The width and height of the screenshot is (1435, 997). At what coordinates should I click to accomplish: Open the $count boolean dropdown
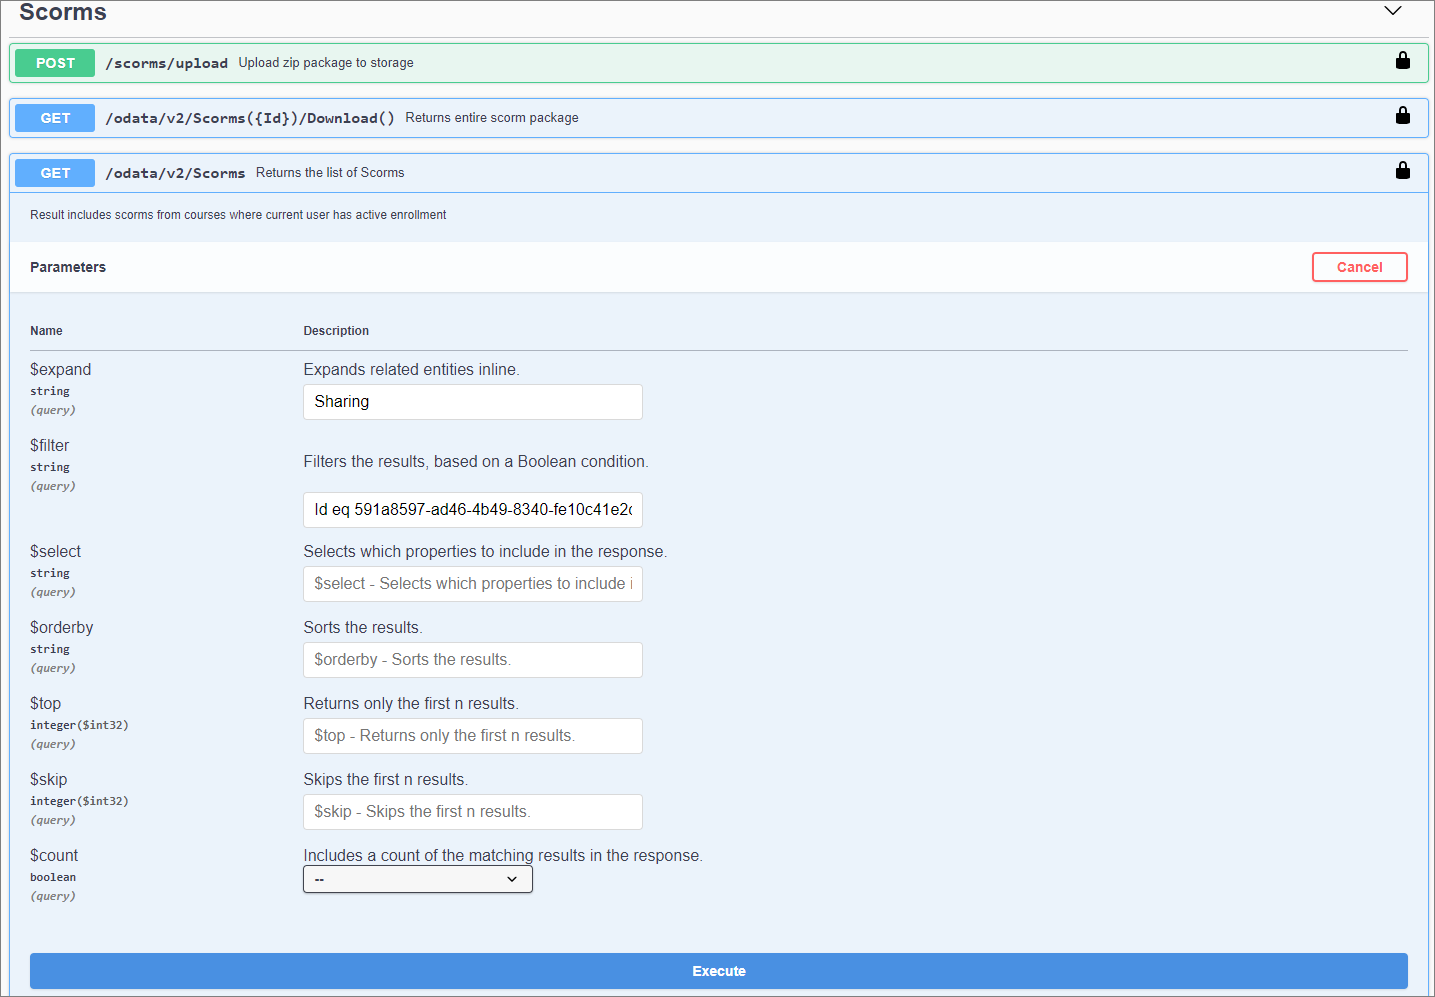click(417, 879)
